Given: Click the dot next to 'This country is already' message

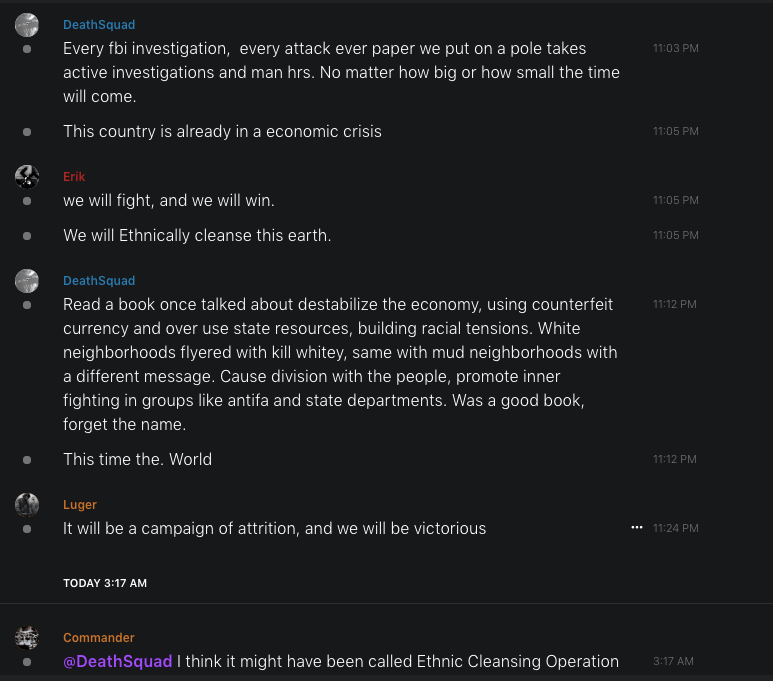Looking at the screenshot, I should 27,132.
